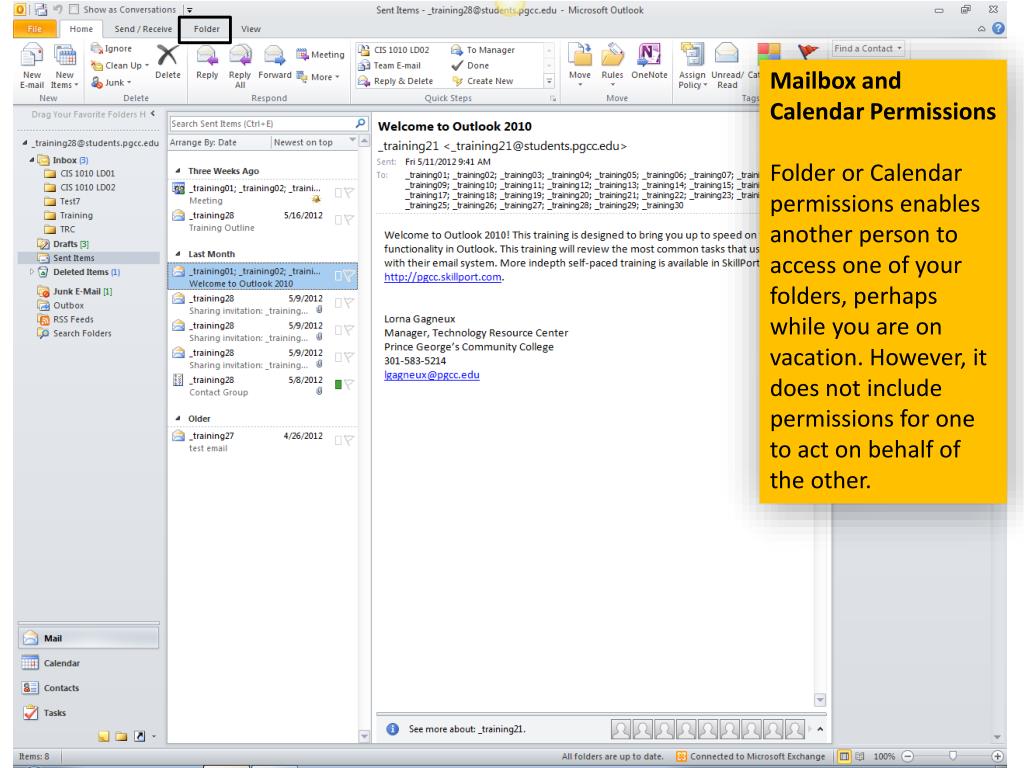Switch to Normal view in status bar
This screenshot has height=768, width=1024.
pos(844,756)
